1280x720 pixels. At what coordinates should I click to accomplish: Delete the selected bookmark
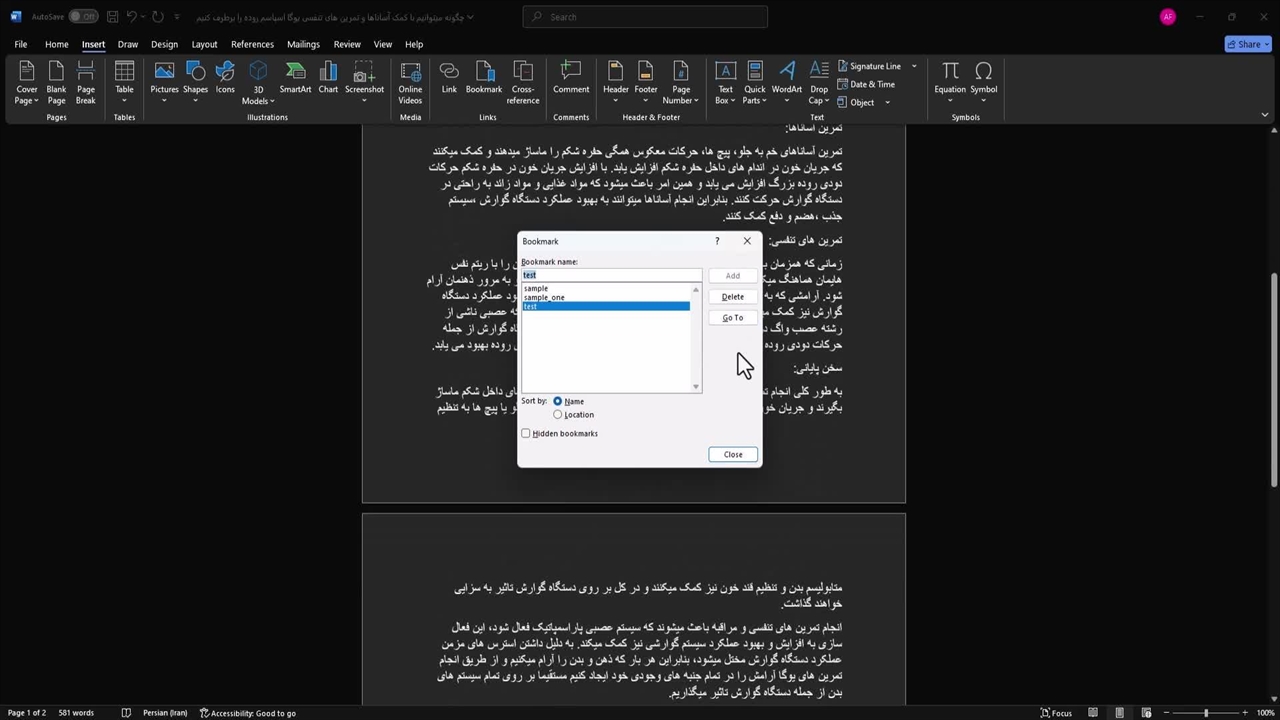point(732,297)
